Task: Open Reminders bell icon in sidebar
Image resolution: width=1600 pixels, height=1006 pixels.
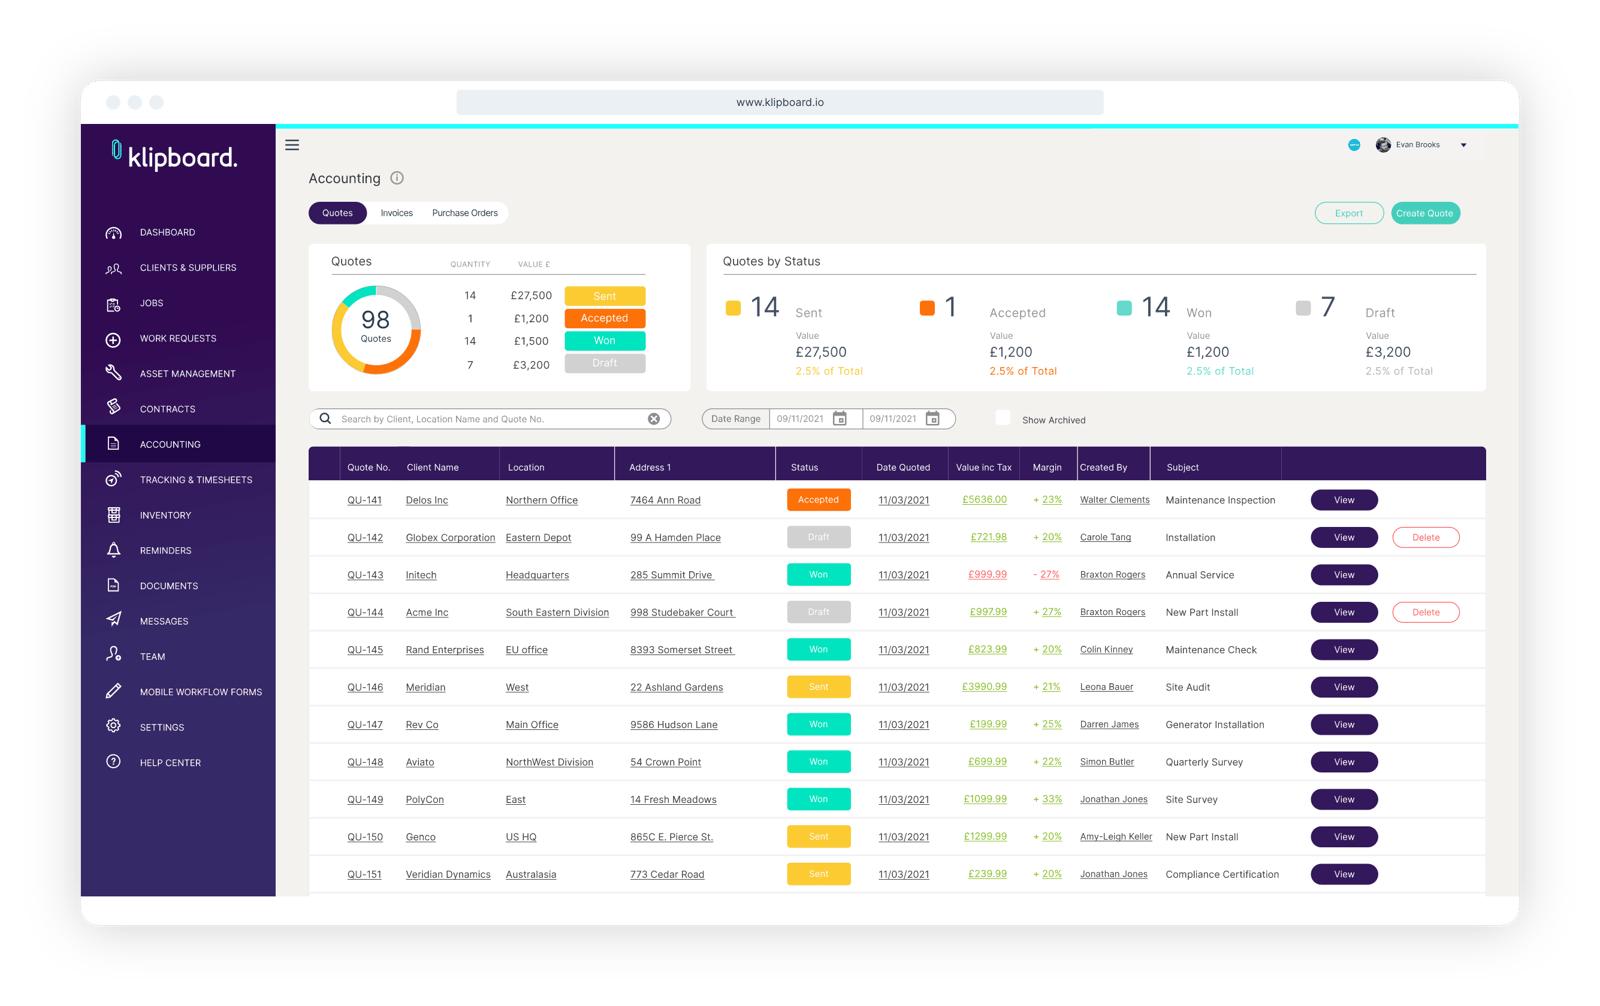Action: 114,550
